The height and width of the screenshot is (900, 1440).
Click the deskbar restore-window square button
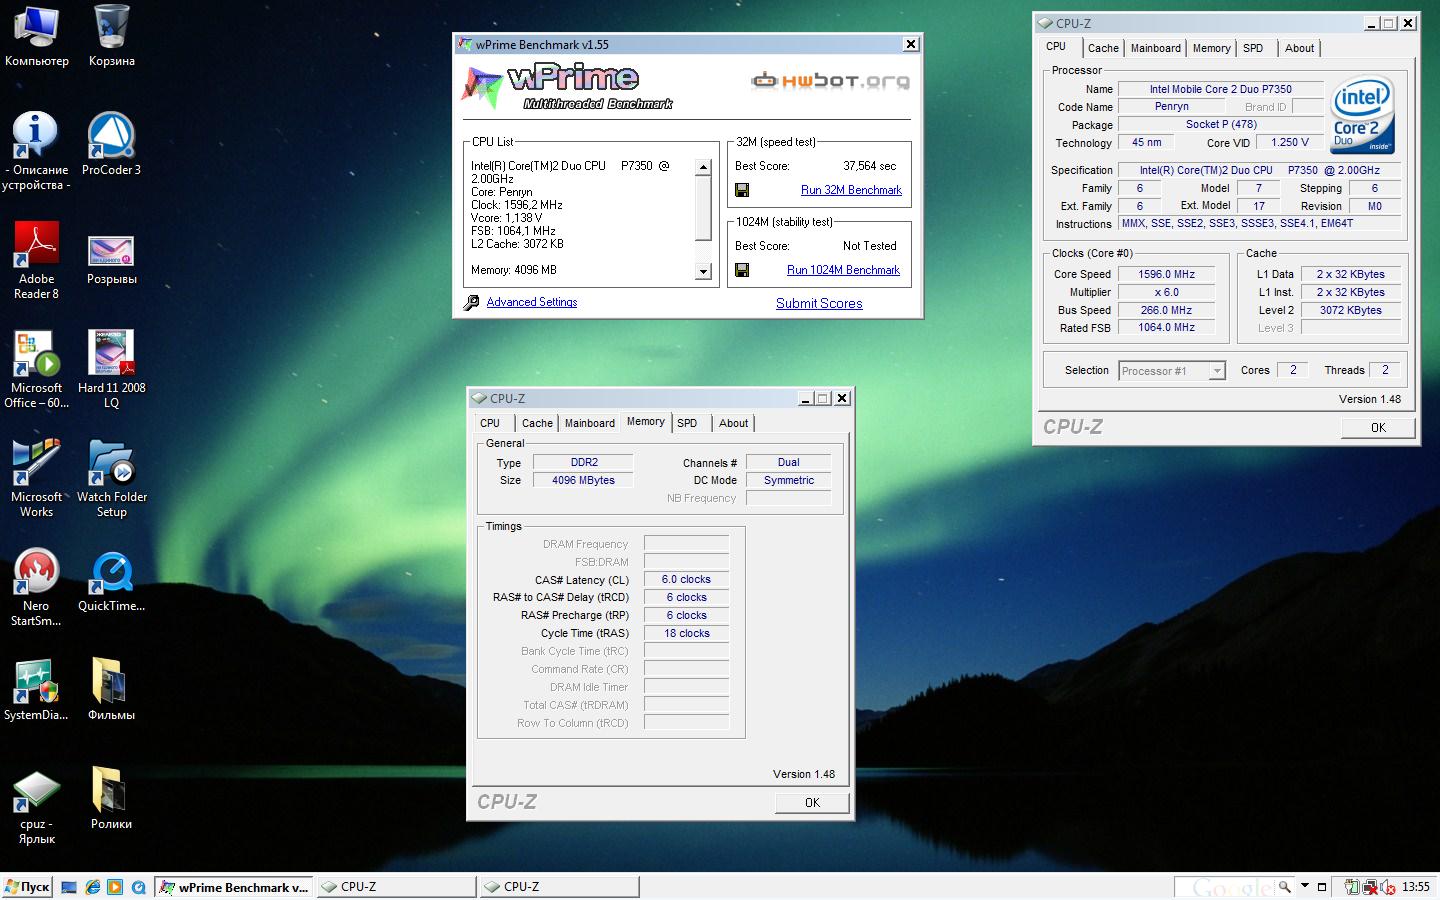pos(1322,887)
